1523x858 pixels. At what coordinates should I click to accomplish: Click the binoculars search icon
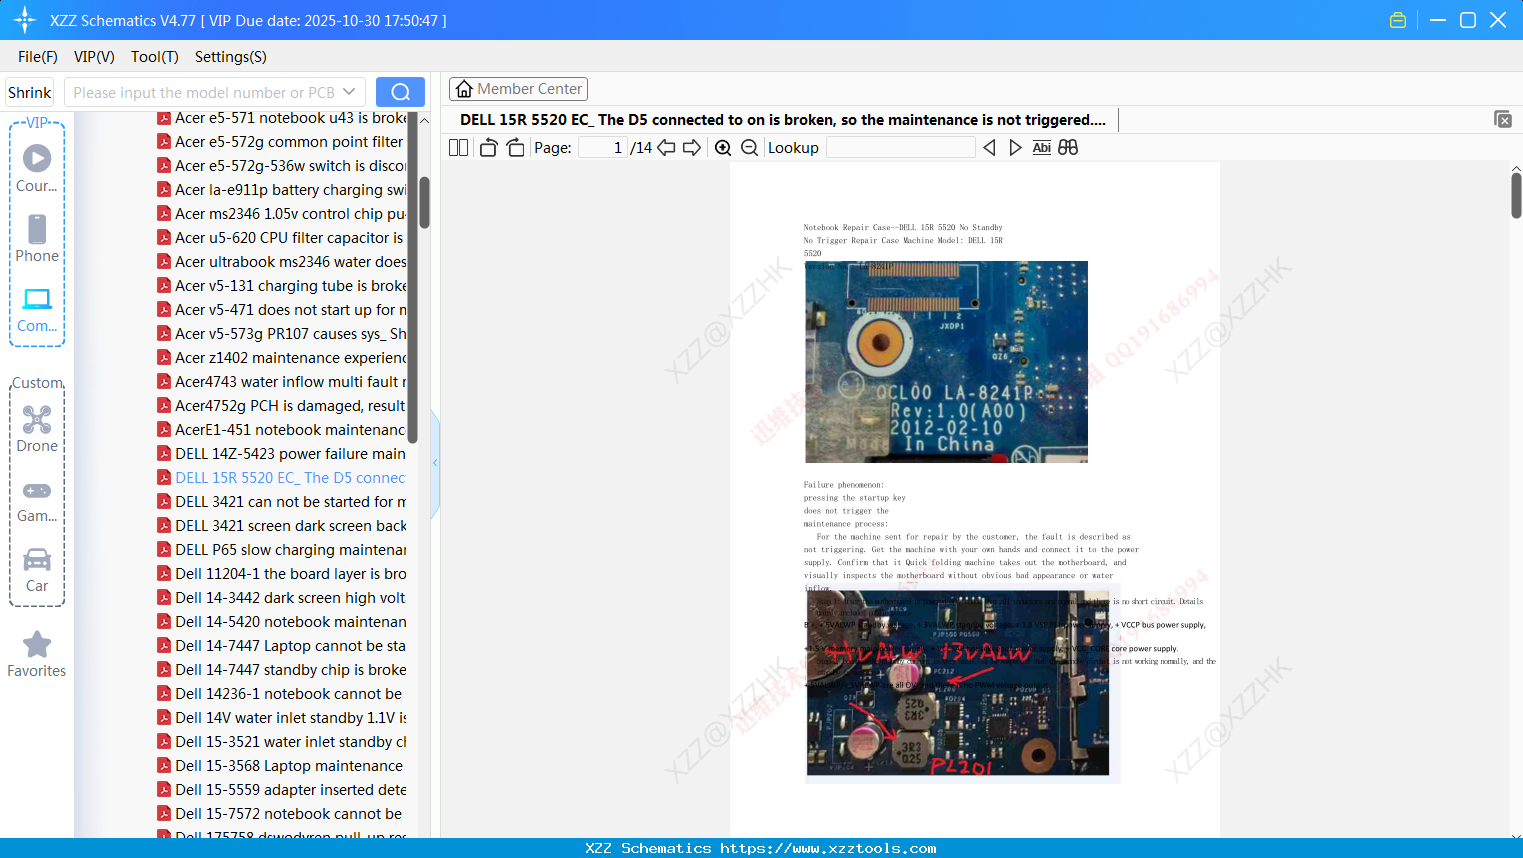(1068, 148)
